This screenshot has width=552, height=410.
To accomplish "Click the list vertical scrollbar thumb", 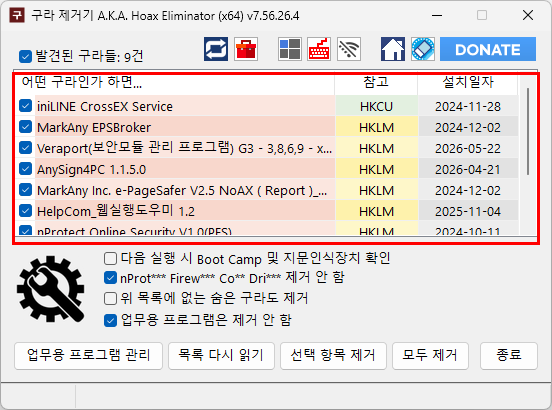I will [x=527, y=131].
